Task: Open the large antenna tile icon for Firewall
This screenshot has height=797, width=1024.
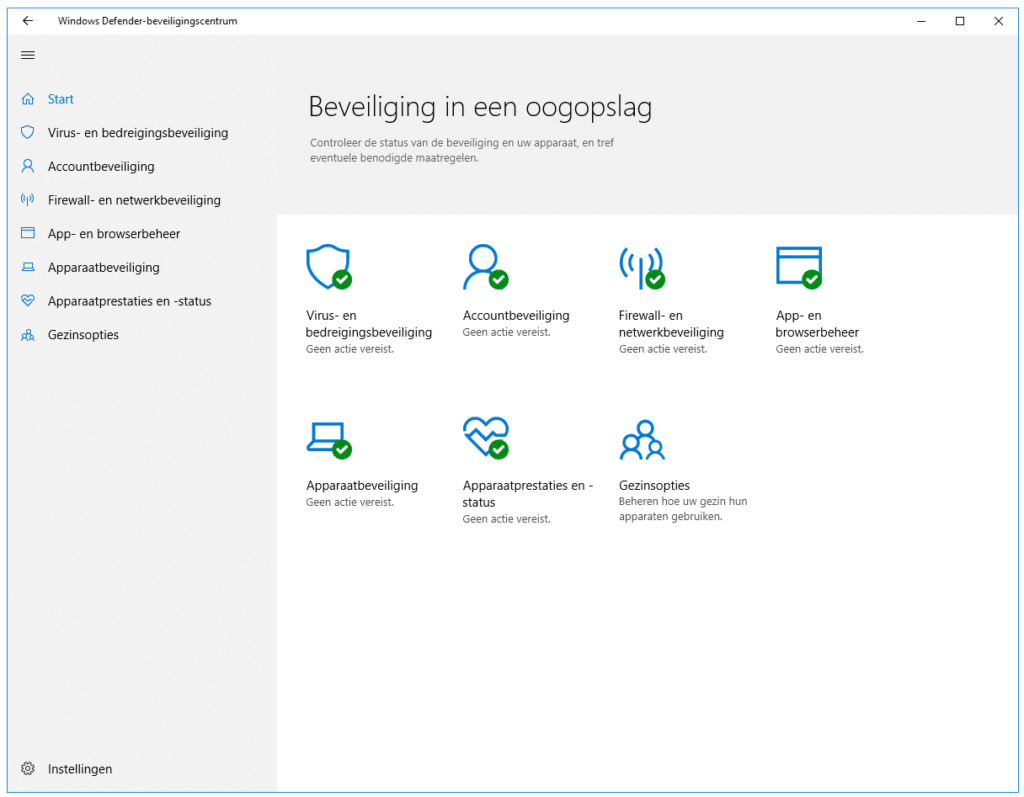Action: [x=642, y=267]
